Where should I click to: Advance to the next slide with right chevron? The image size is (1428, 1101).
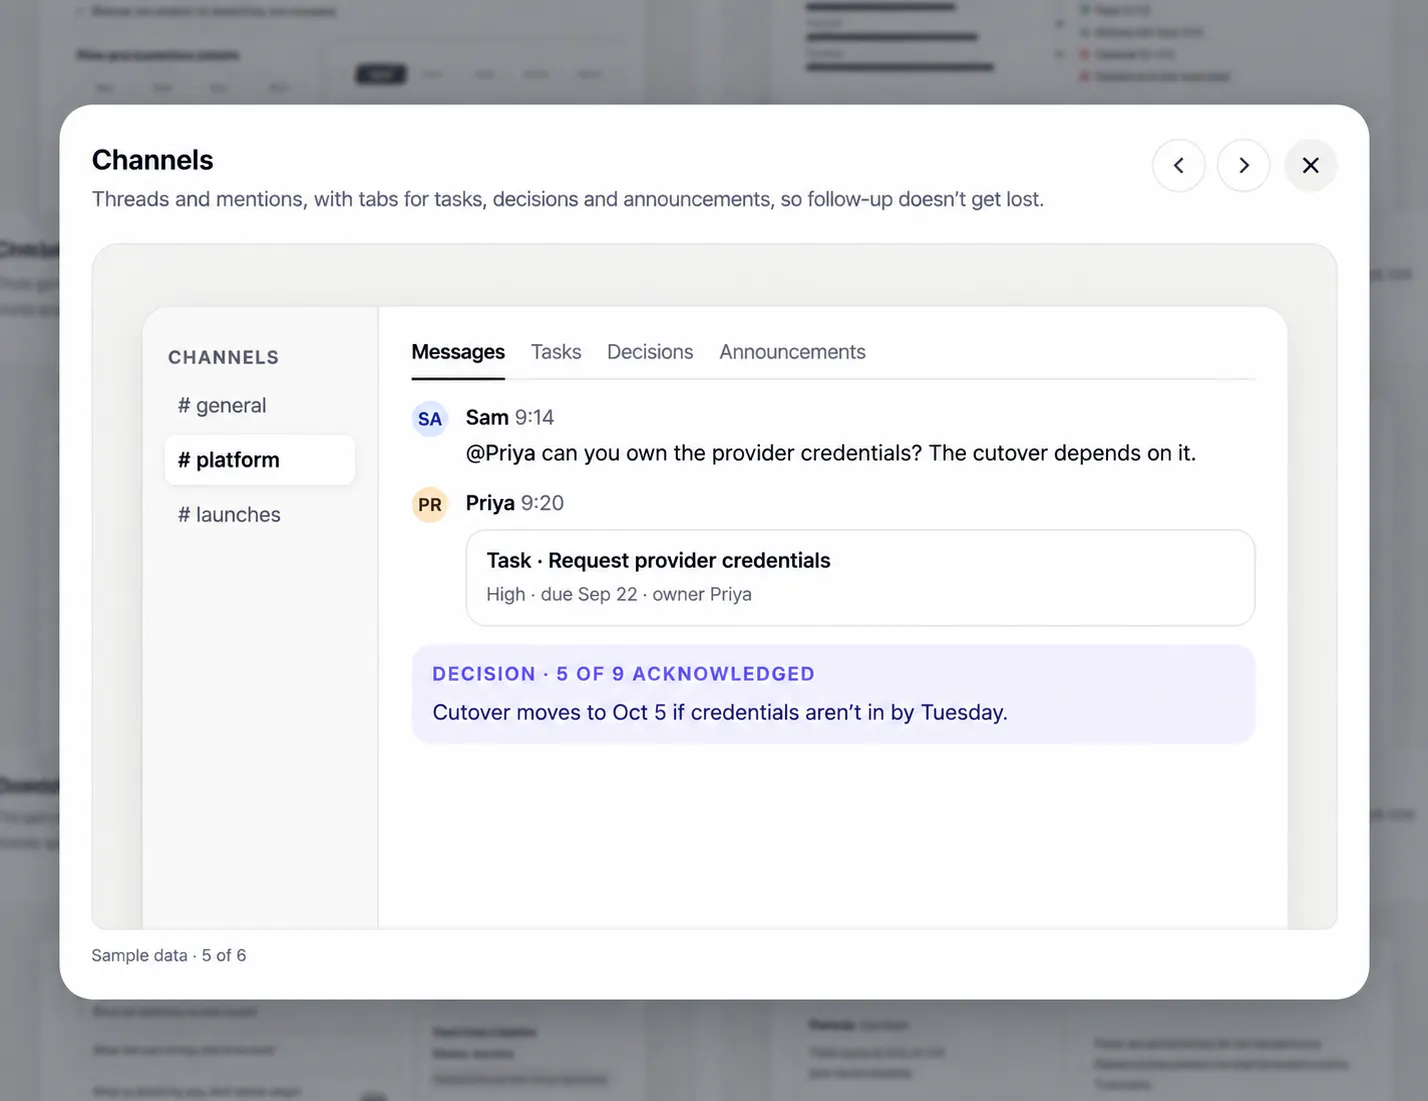pyautogui.click(x=1244, y=165)
